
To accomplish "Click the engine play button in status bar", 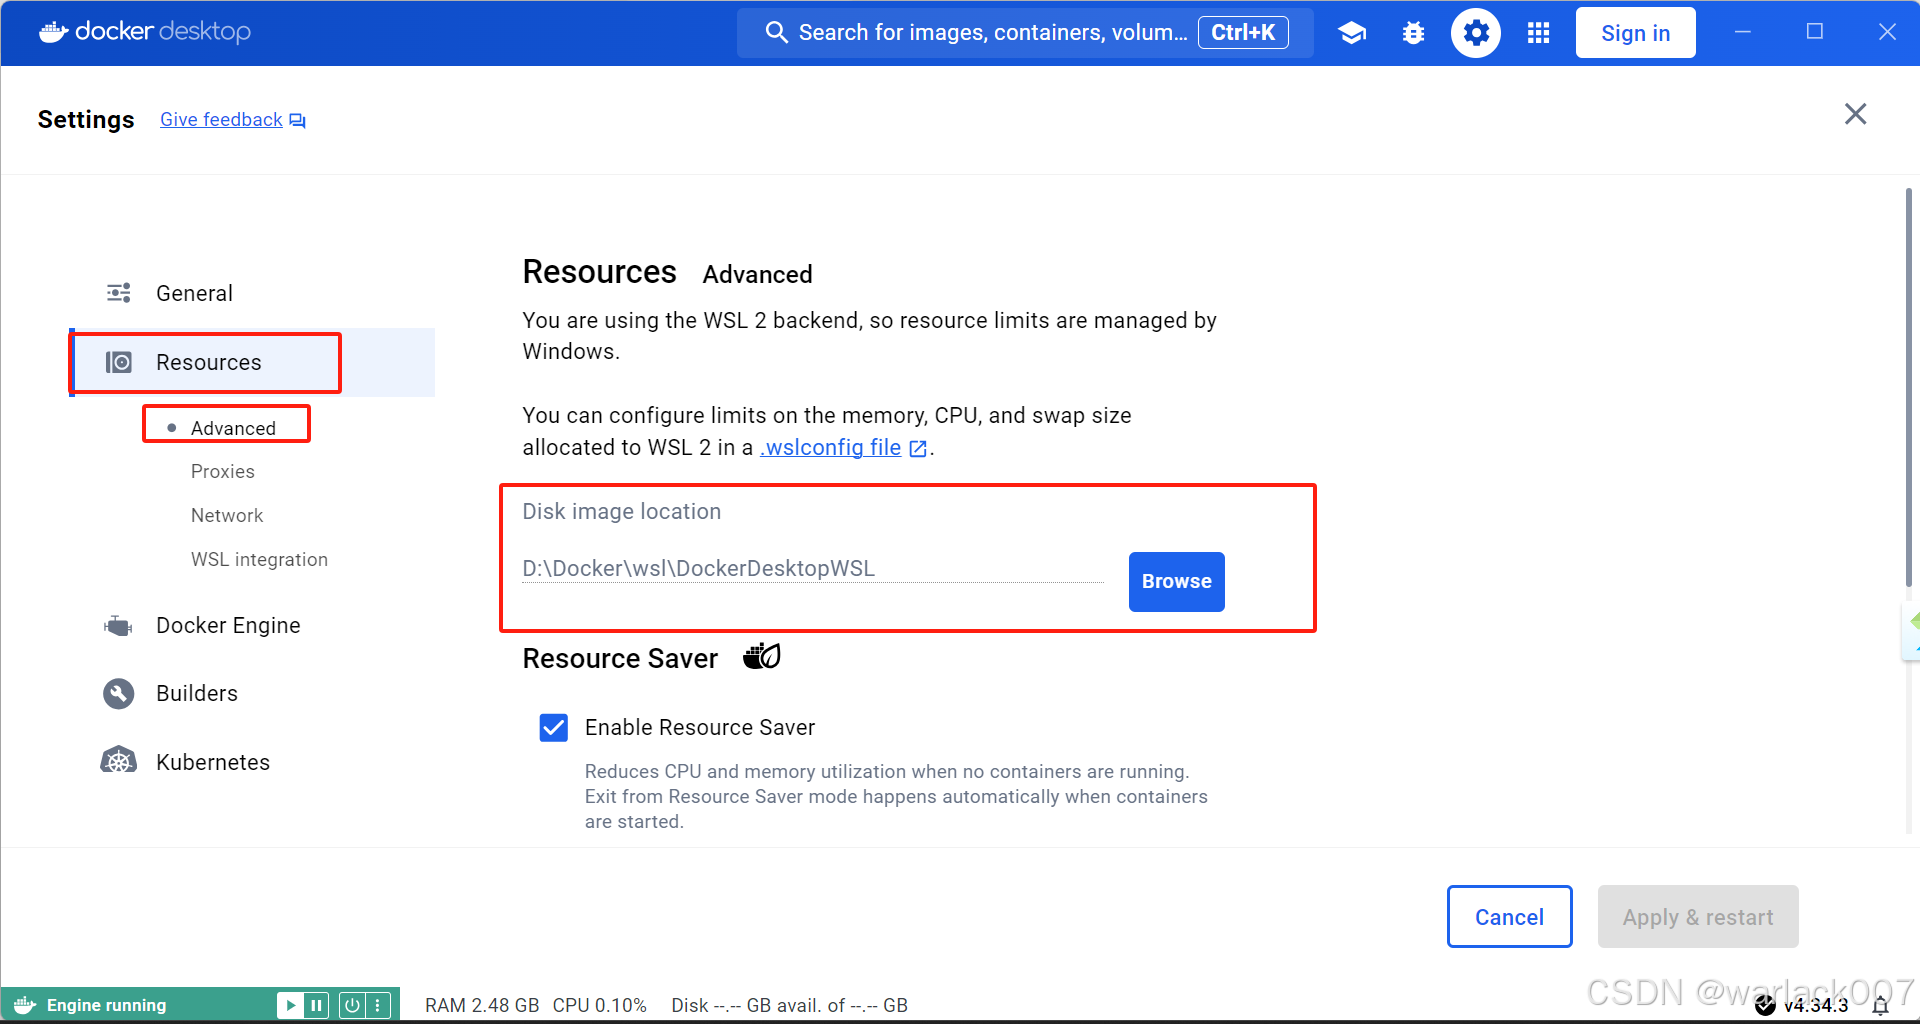I will (290, 1005).
